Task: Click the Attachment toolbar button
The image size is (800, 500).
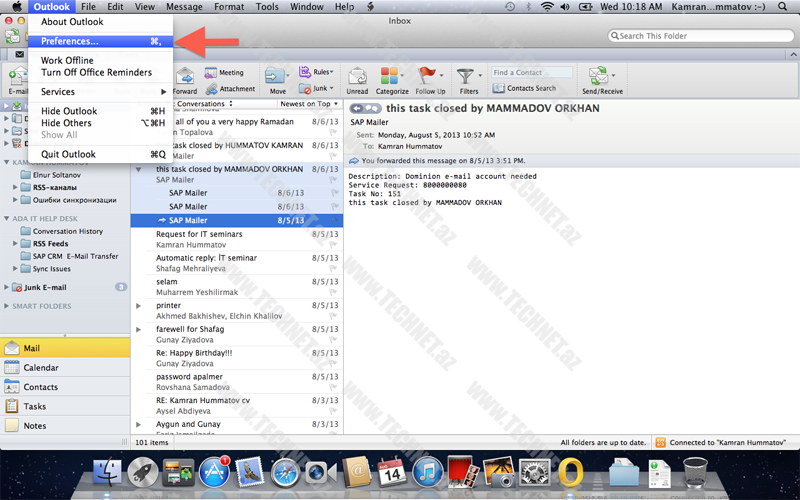Action: (x=230, y=89)
